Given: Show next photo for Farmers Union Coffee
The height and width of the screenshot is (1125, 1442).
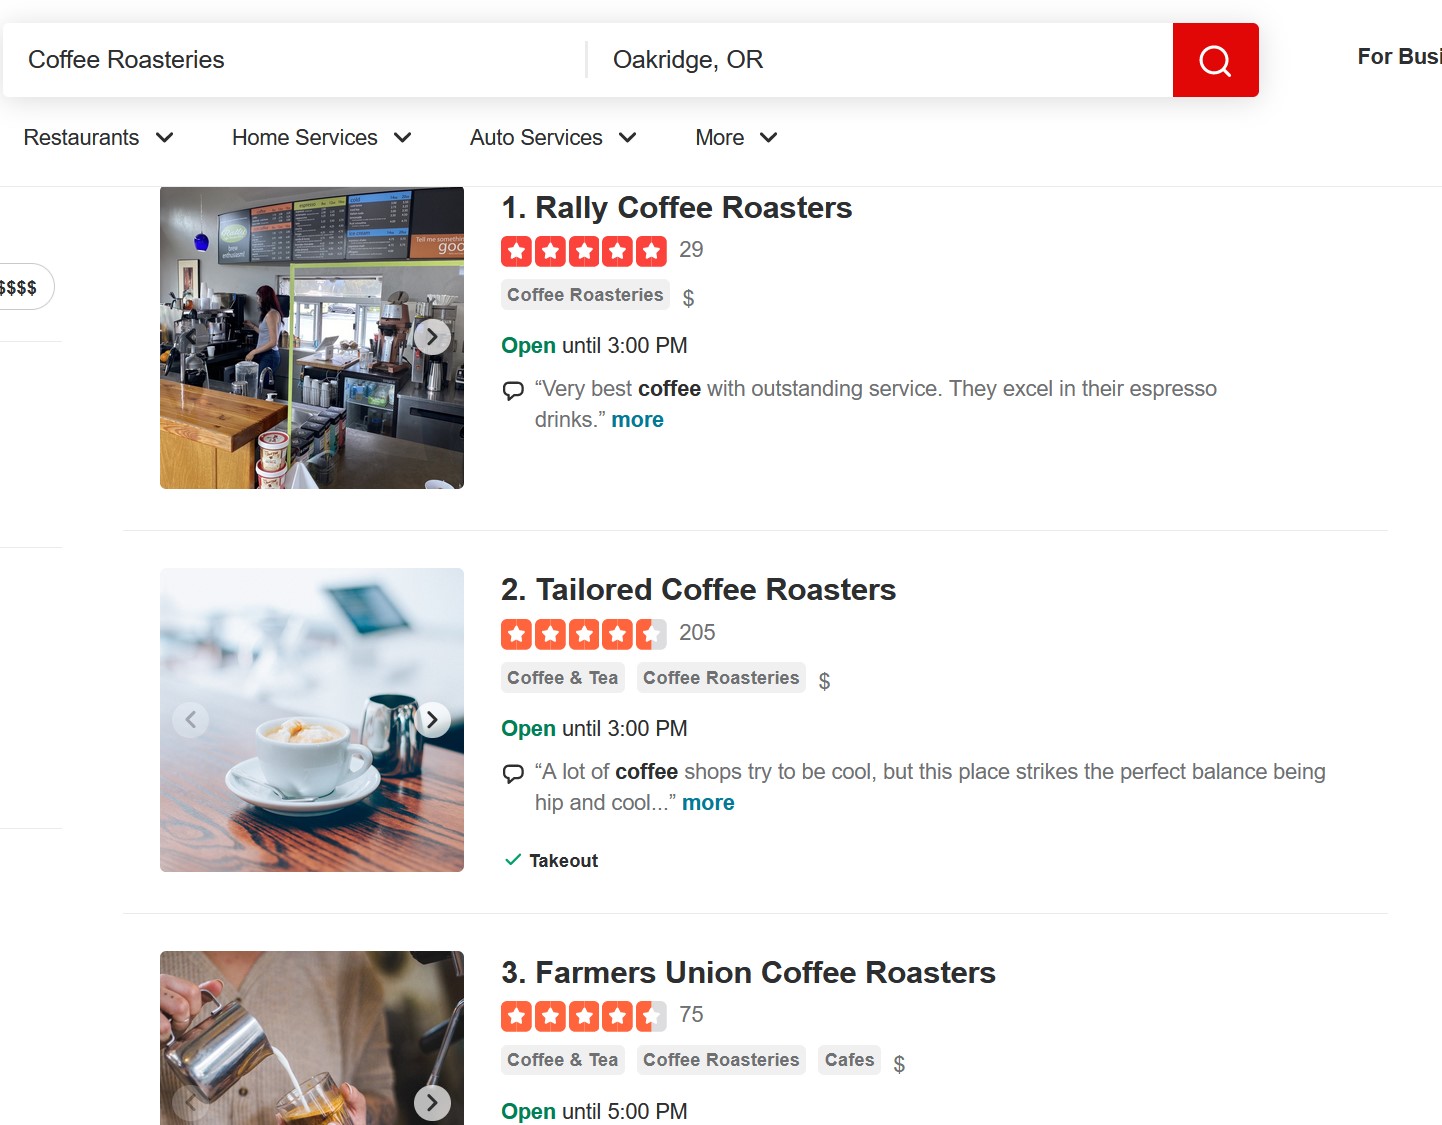Looking at the screenshot, I should 432,1102.
